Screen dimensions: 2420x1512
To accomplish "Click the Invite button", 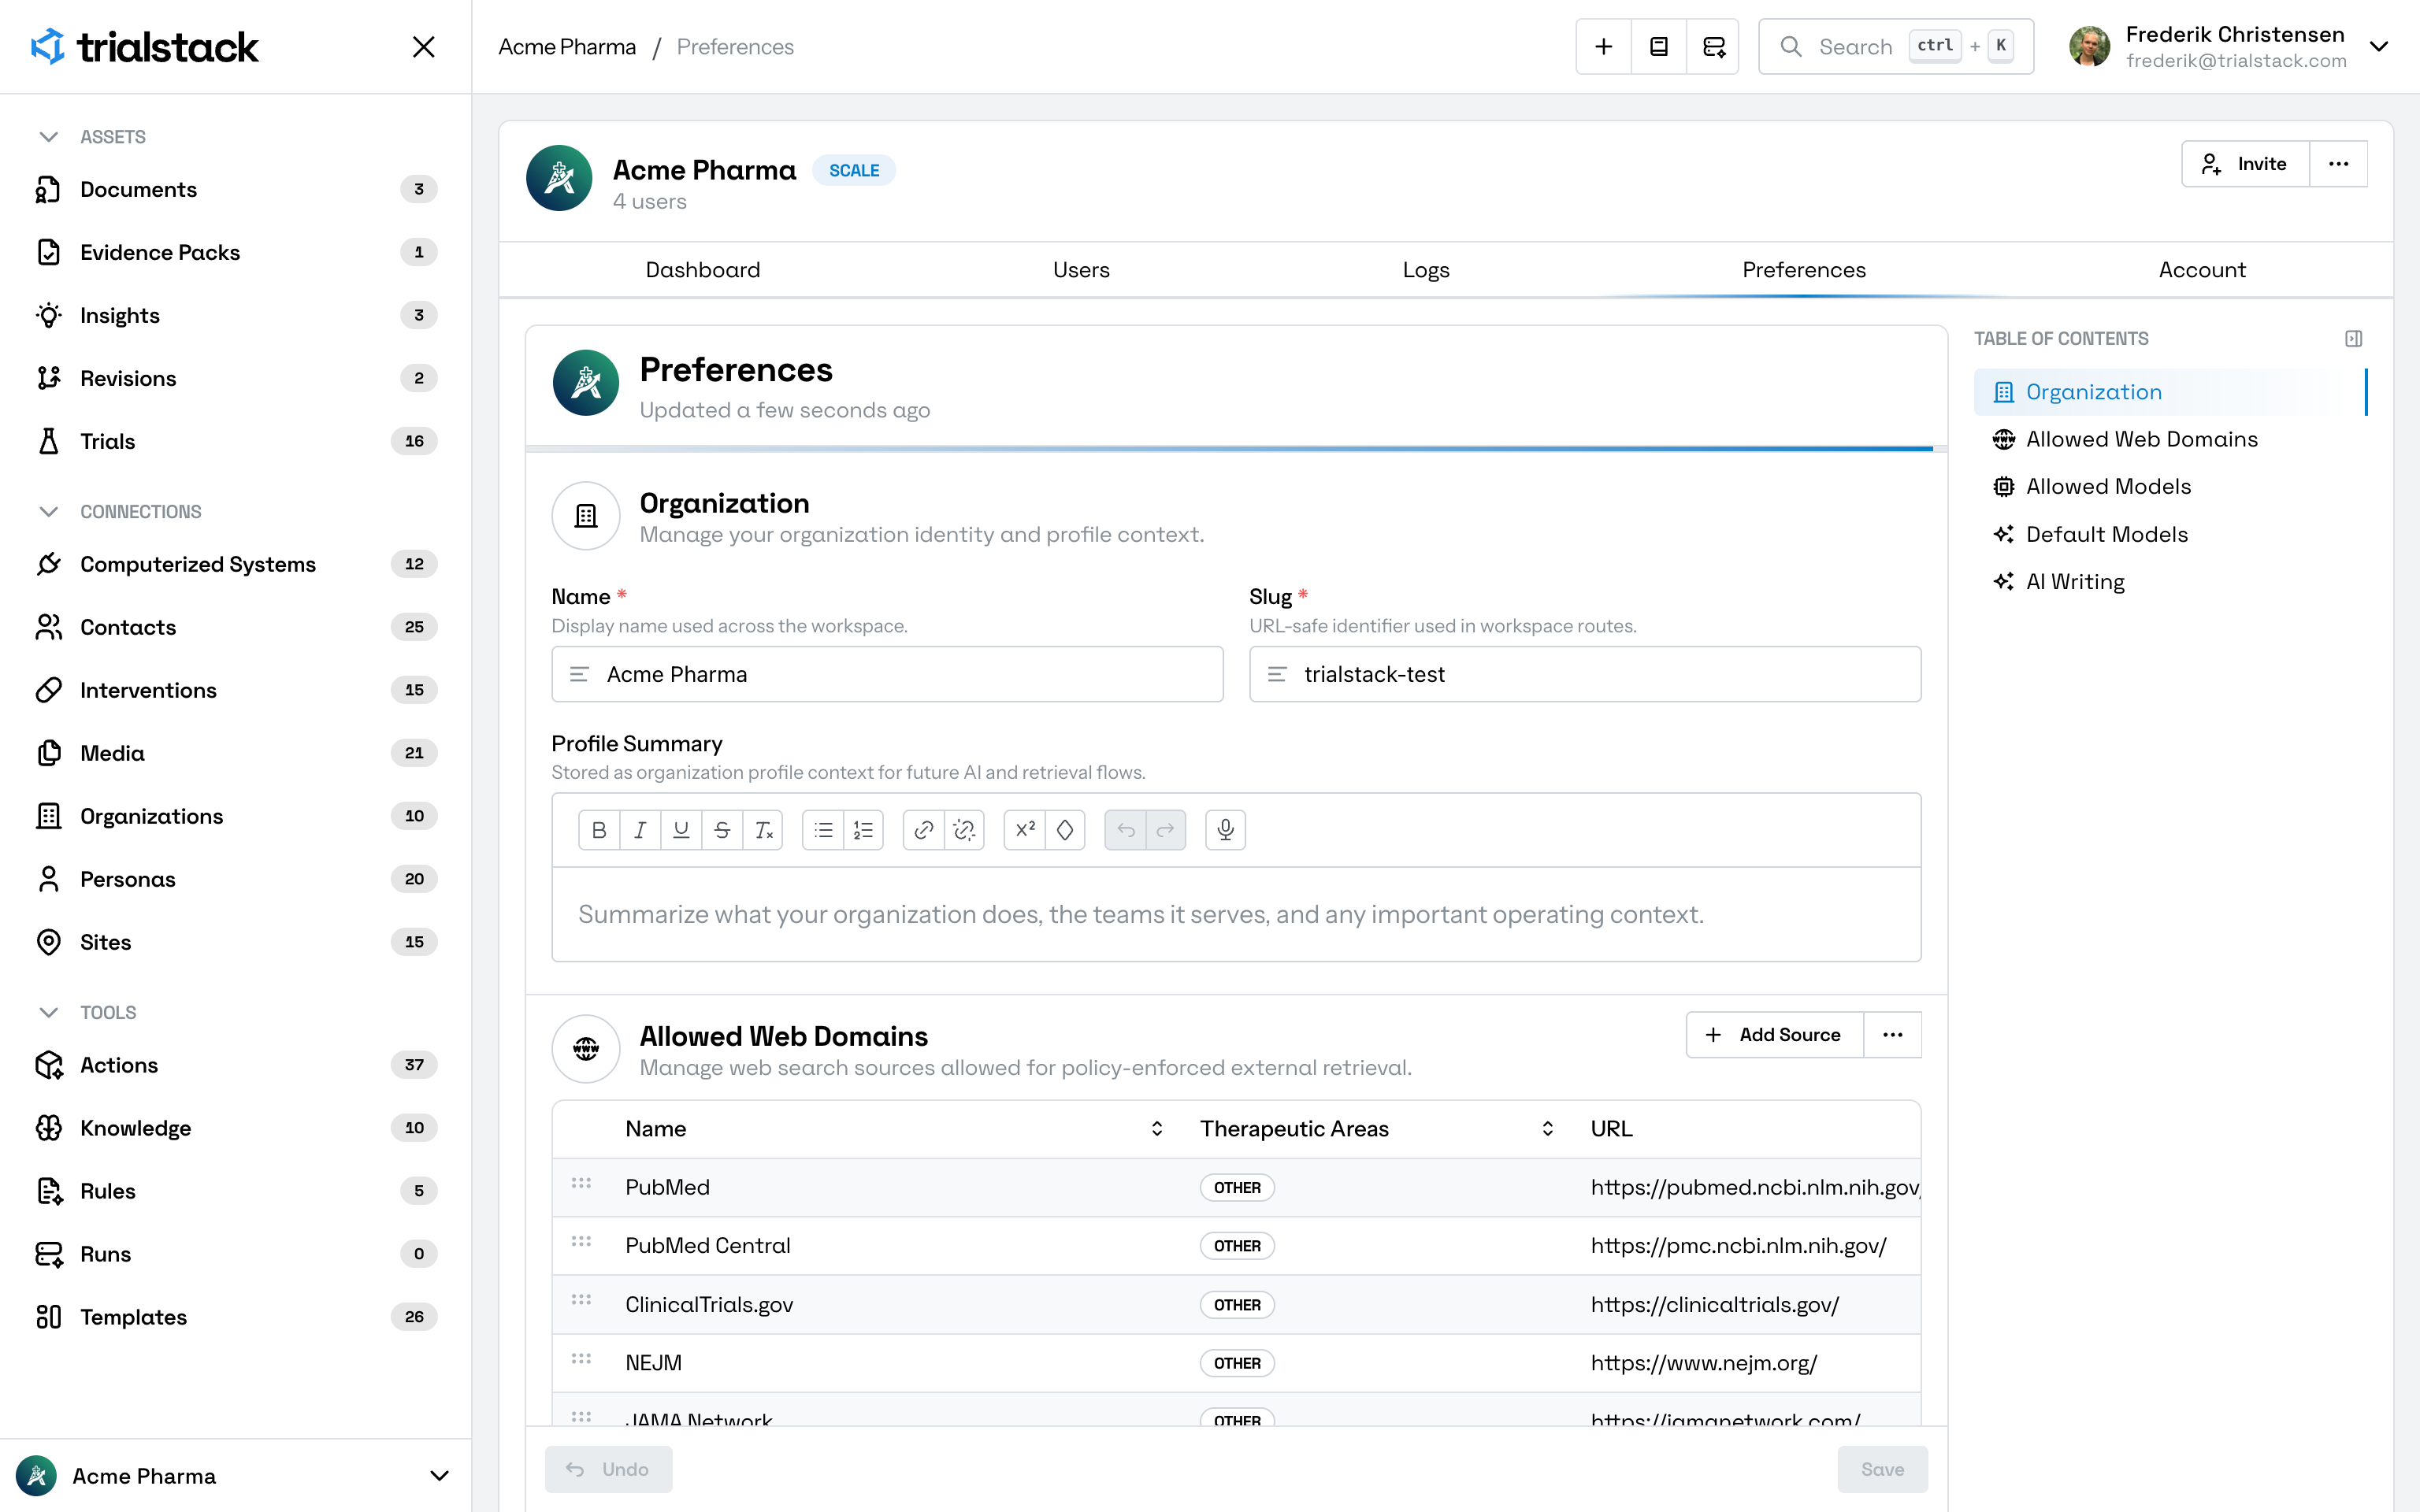I will [2245, 164].
